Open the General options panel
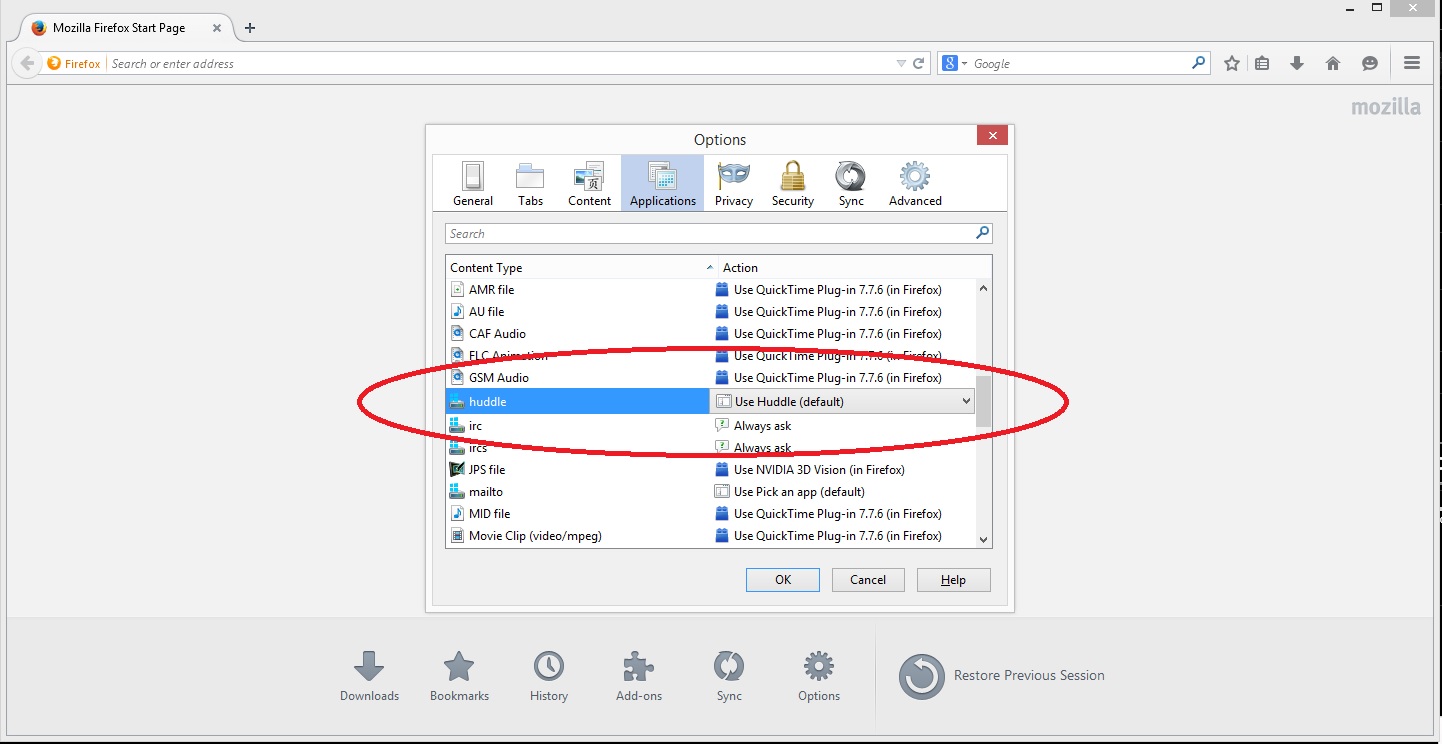The image size is (1442, 744). pyautogui.click(x=473, y=183)
